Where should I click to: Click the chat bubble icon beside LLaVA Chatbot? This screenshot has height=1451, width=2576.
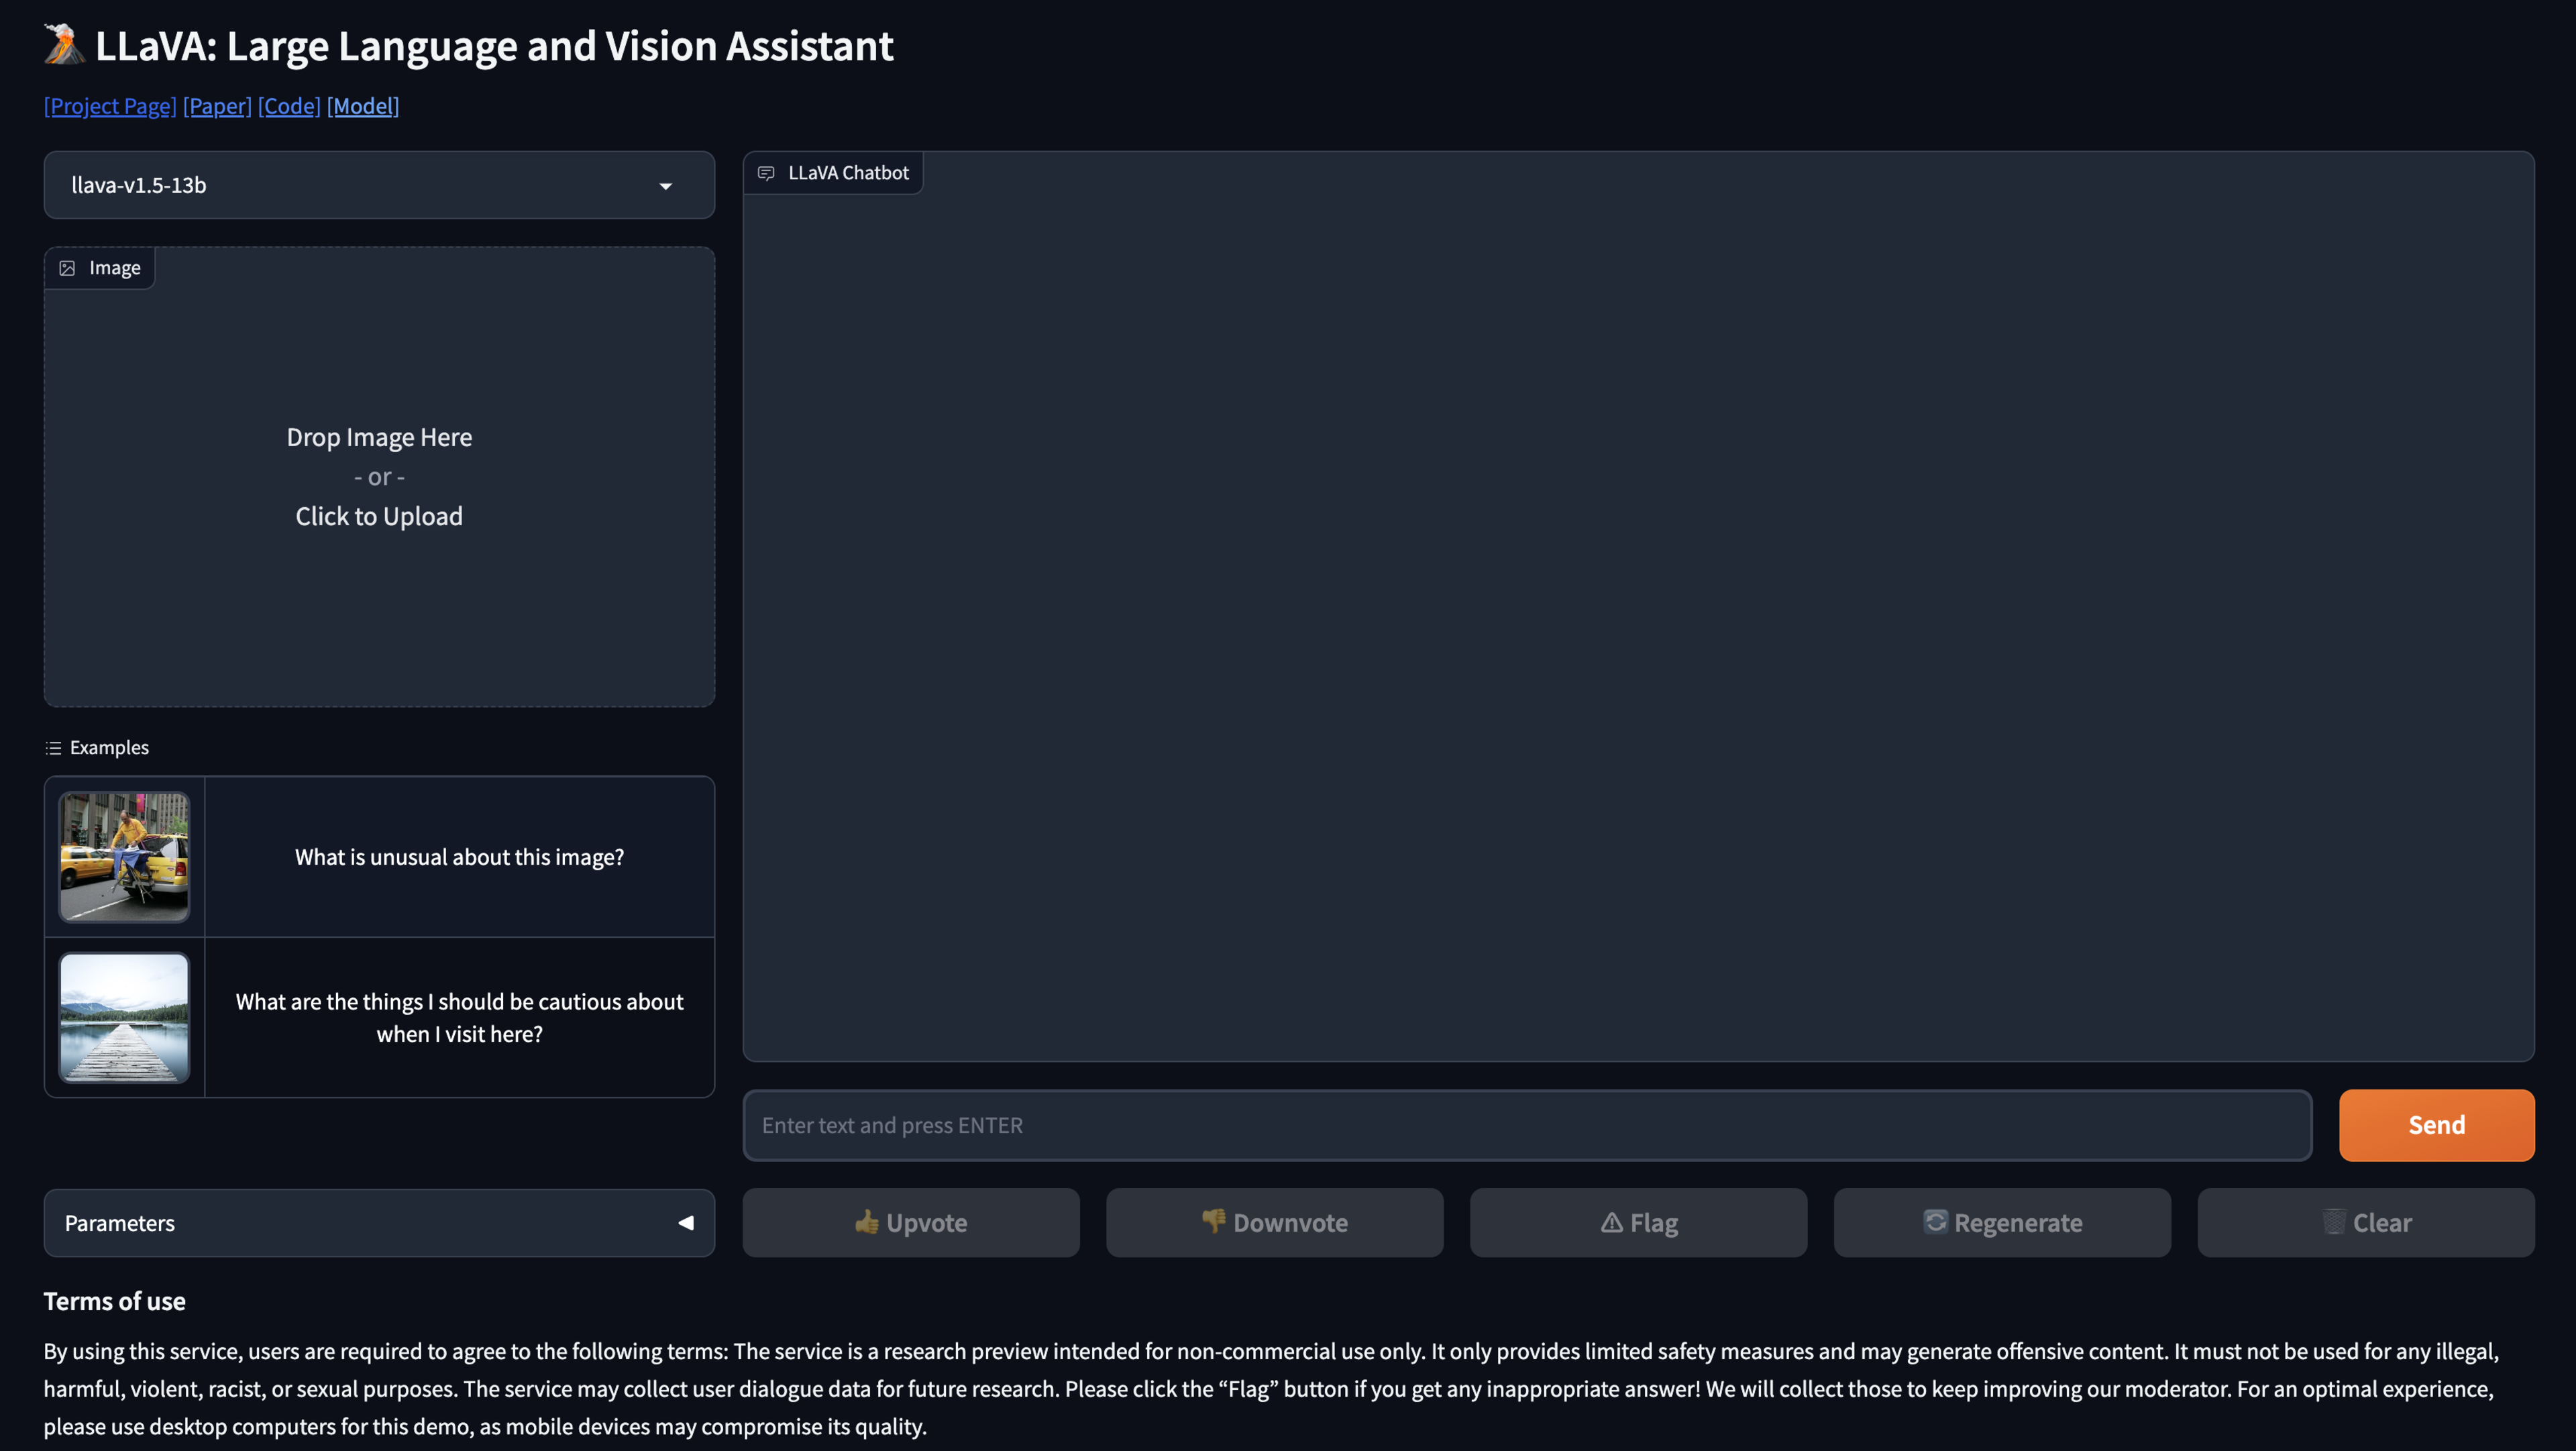coord(766,173)
